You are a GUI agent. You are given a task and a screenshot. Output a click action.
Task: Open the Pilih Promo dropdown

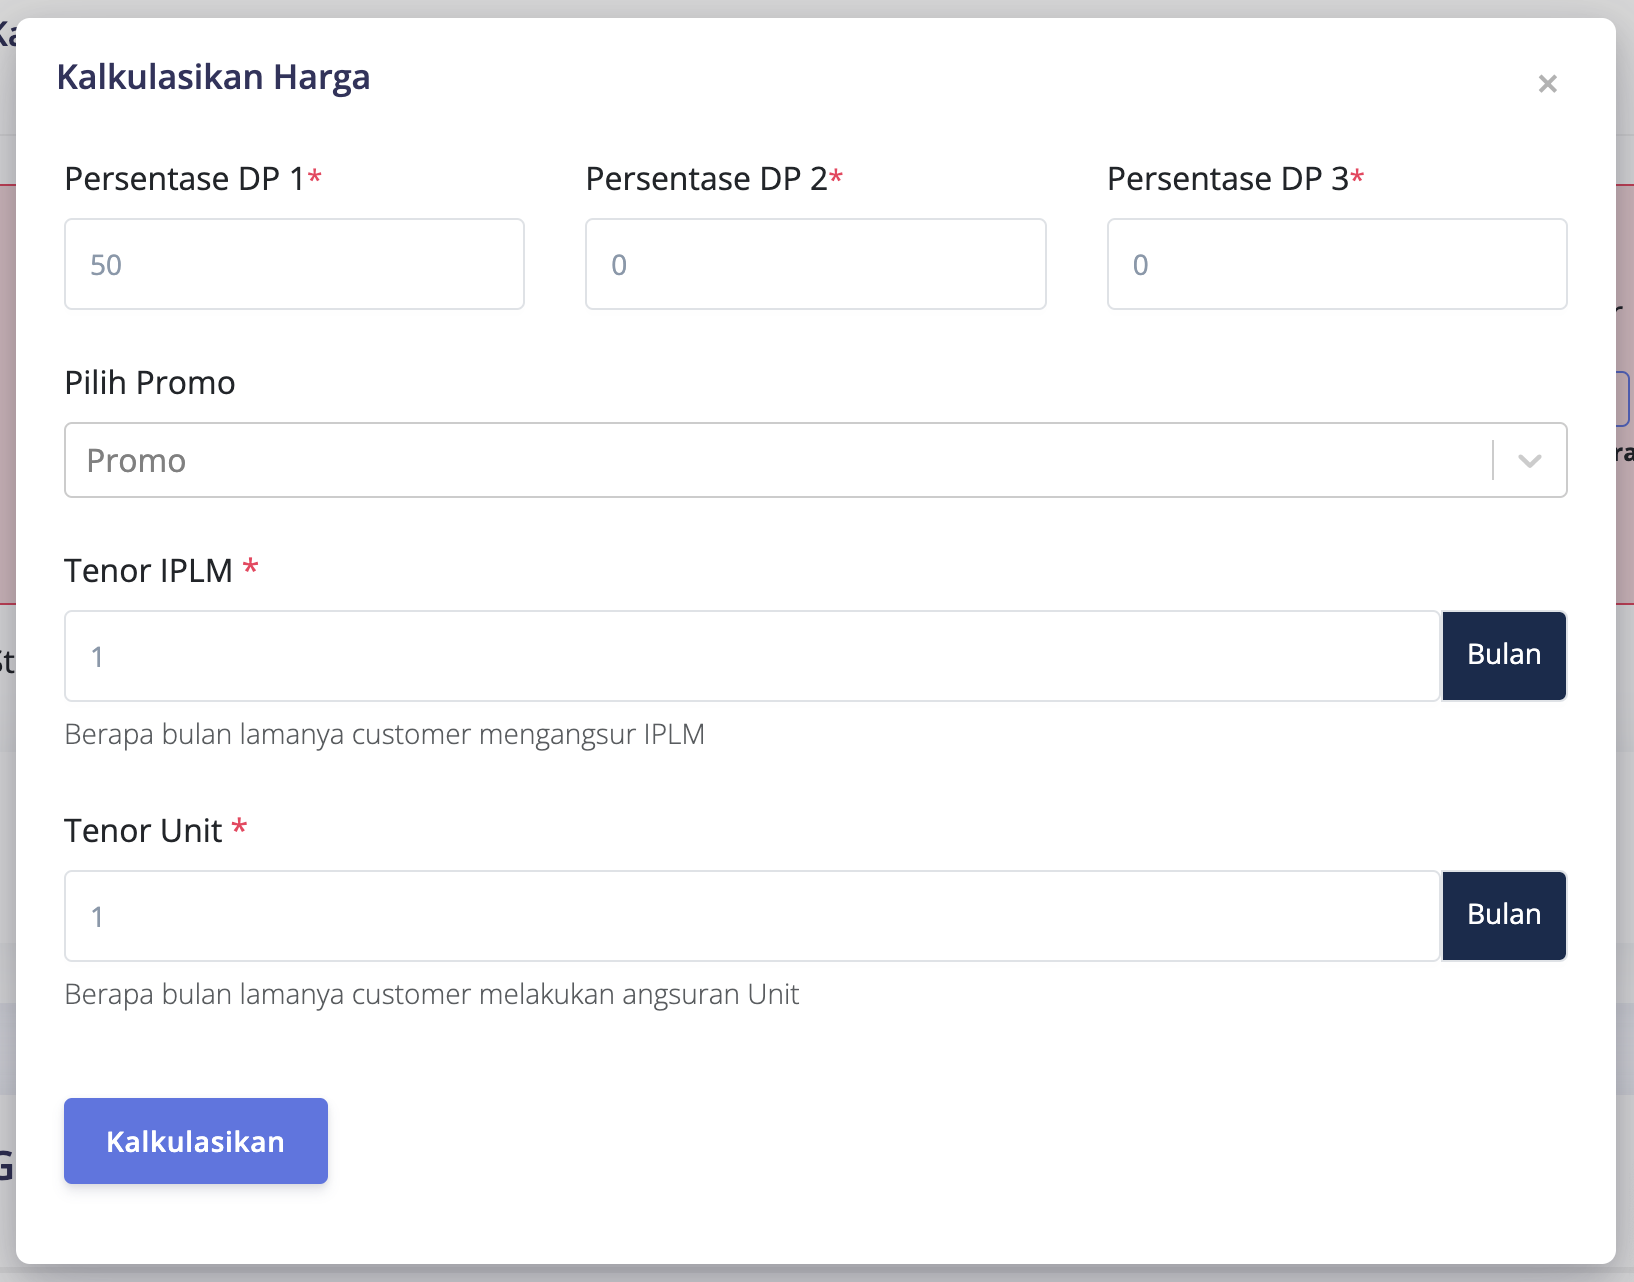pyautogui.click(x=776, y=460)
